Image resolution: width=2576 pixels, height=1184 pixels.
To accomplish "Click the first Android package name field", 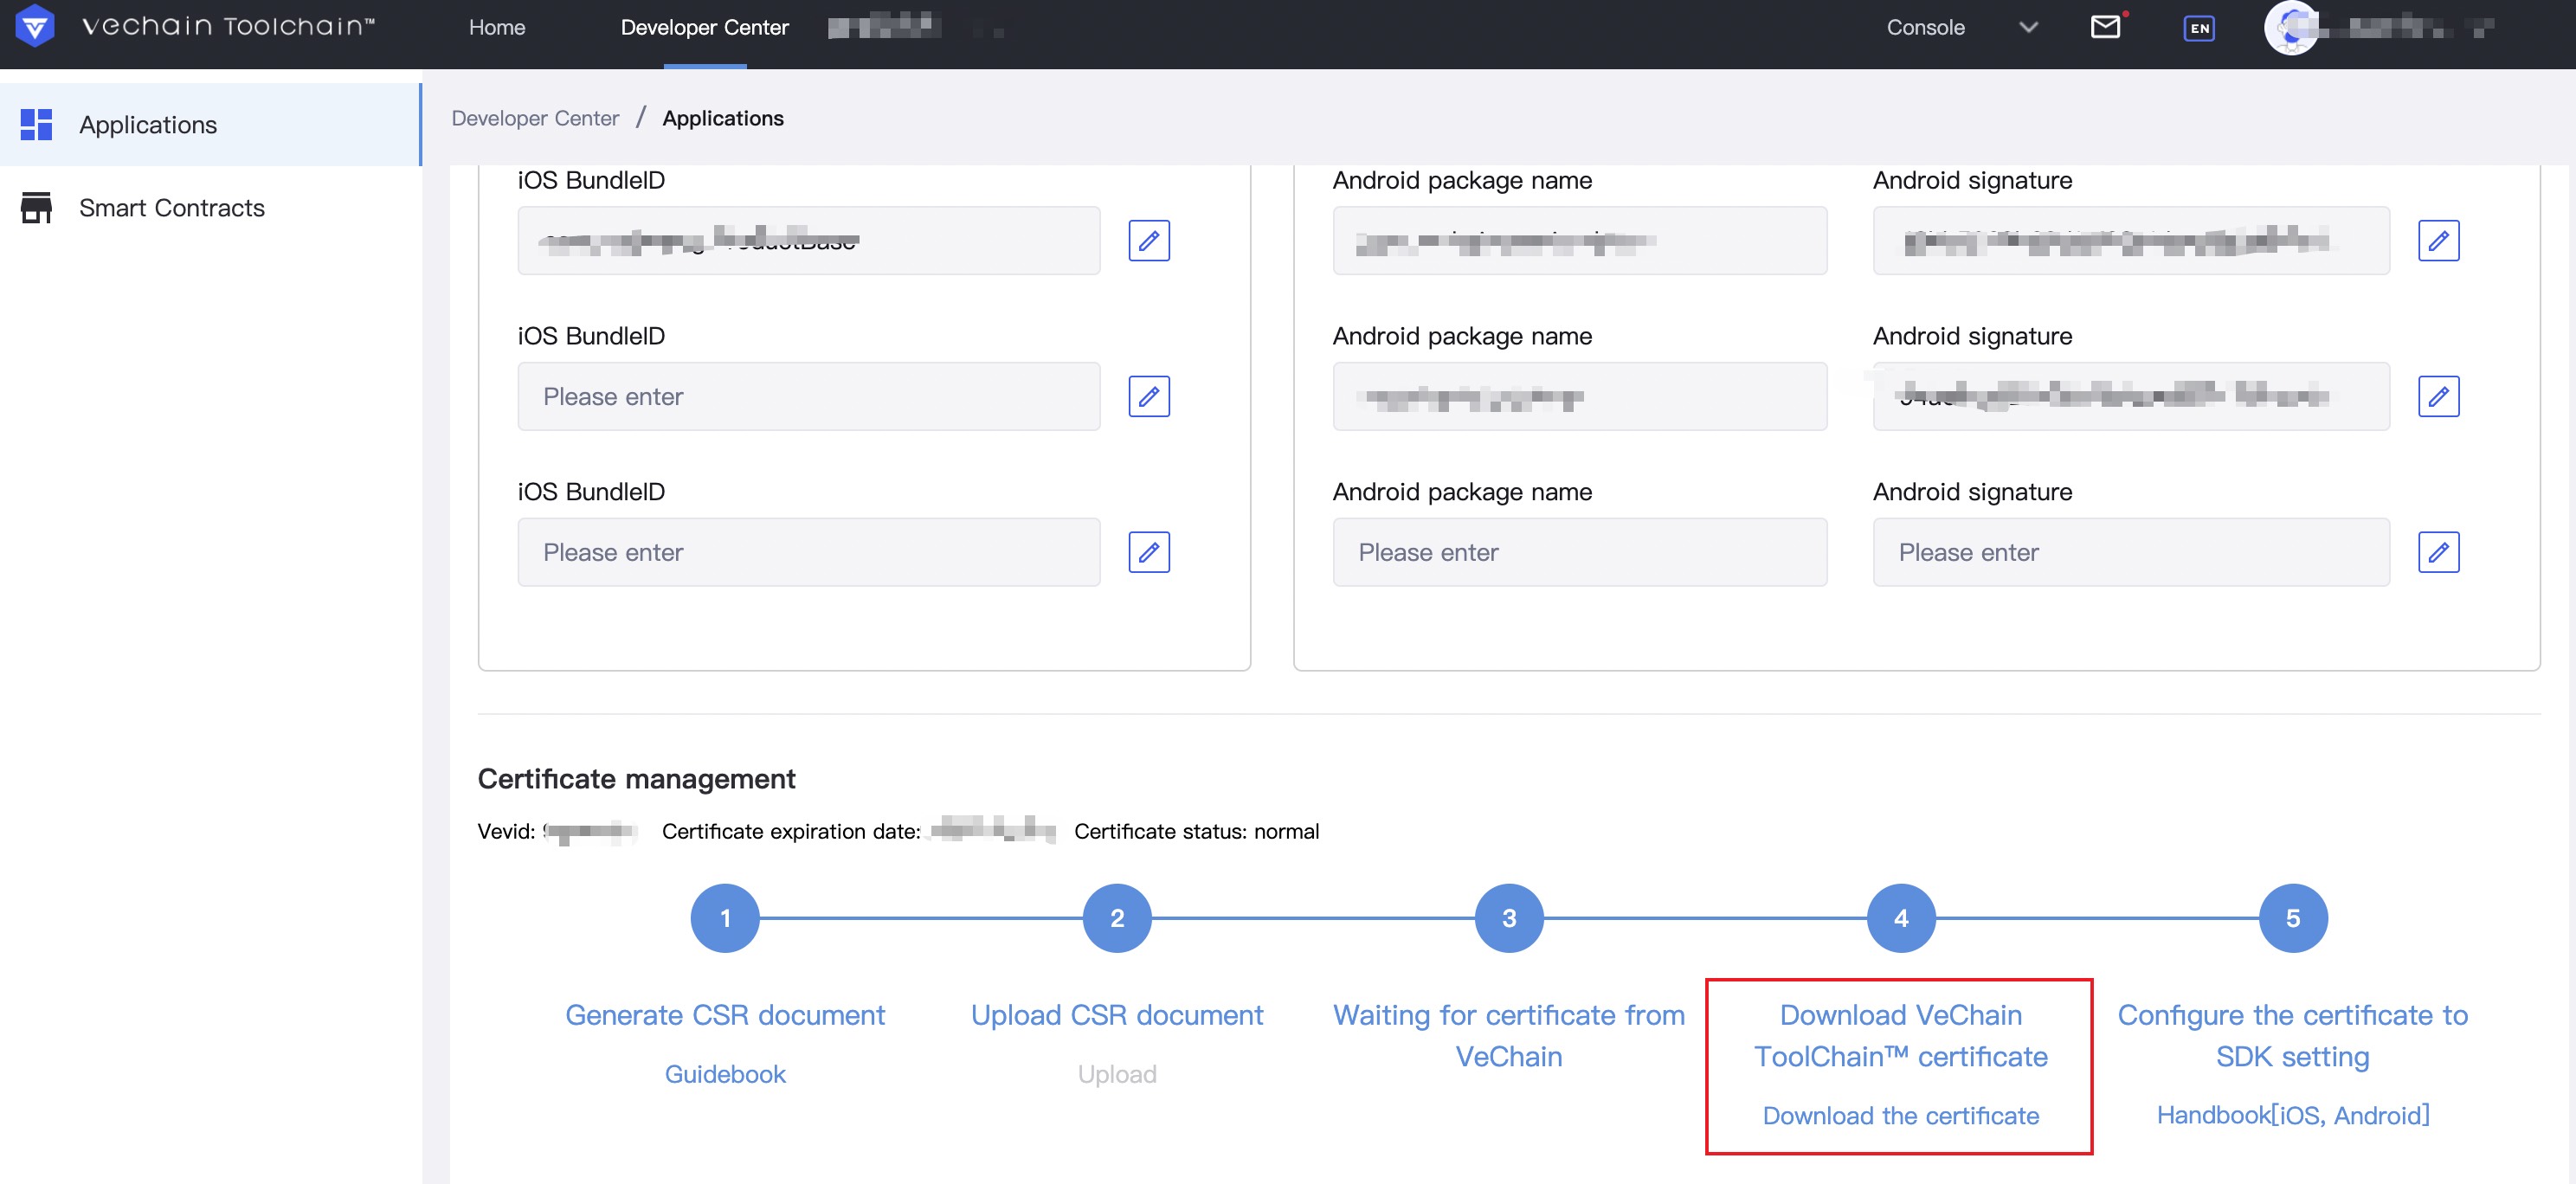I will pyautogui.click(x=1580, y=241).
